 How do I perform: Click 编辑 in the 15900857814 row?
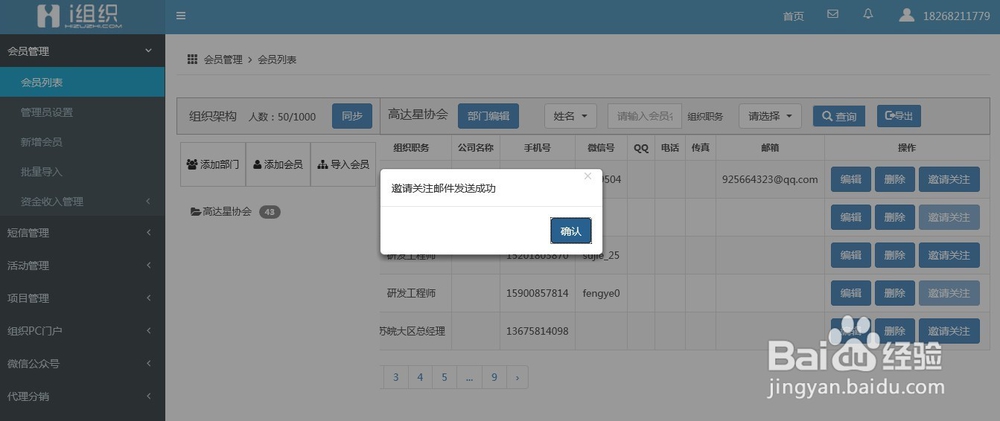tap(851, 293)
